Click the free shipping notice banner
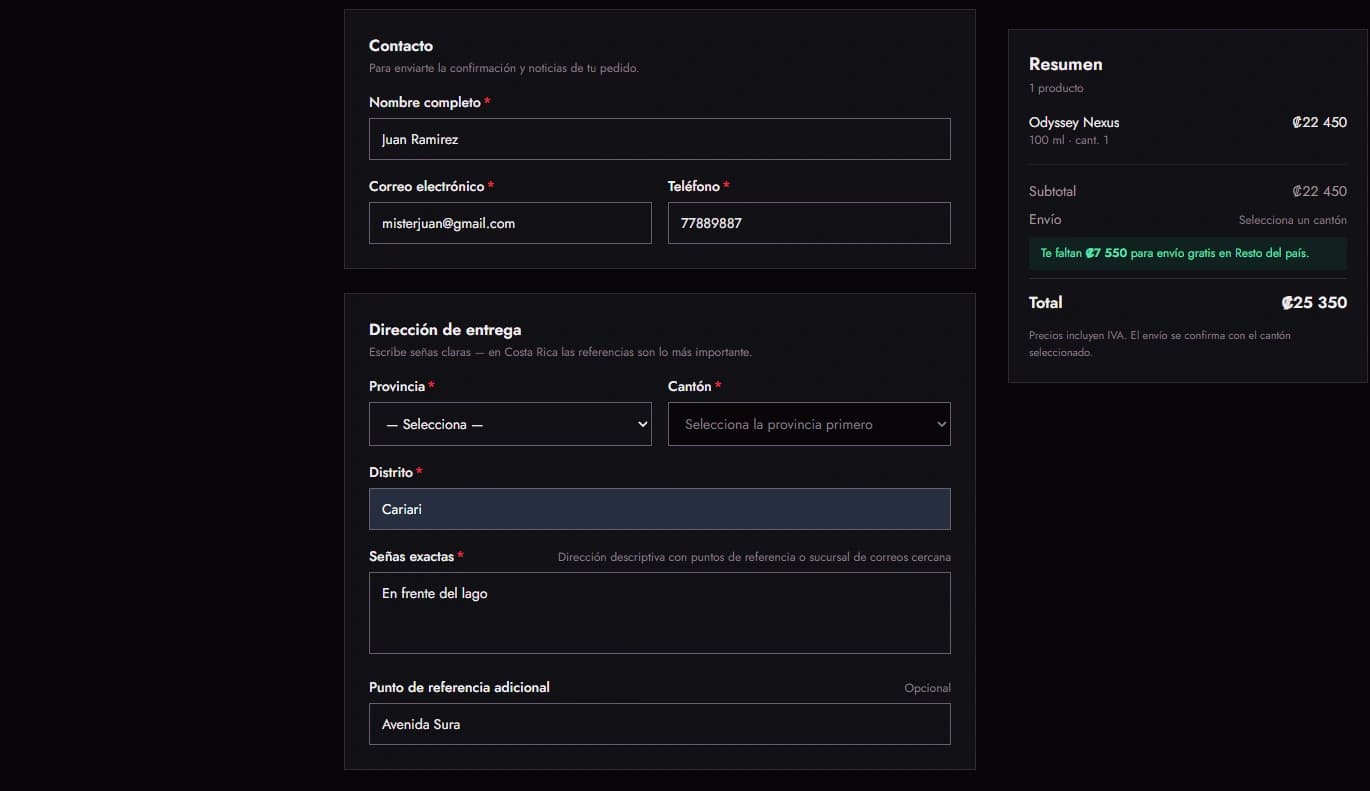 tap(1188, 253)
